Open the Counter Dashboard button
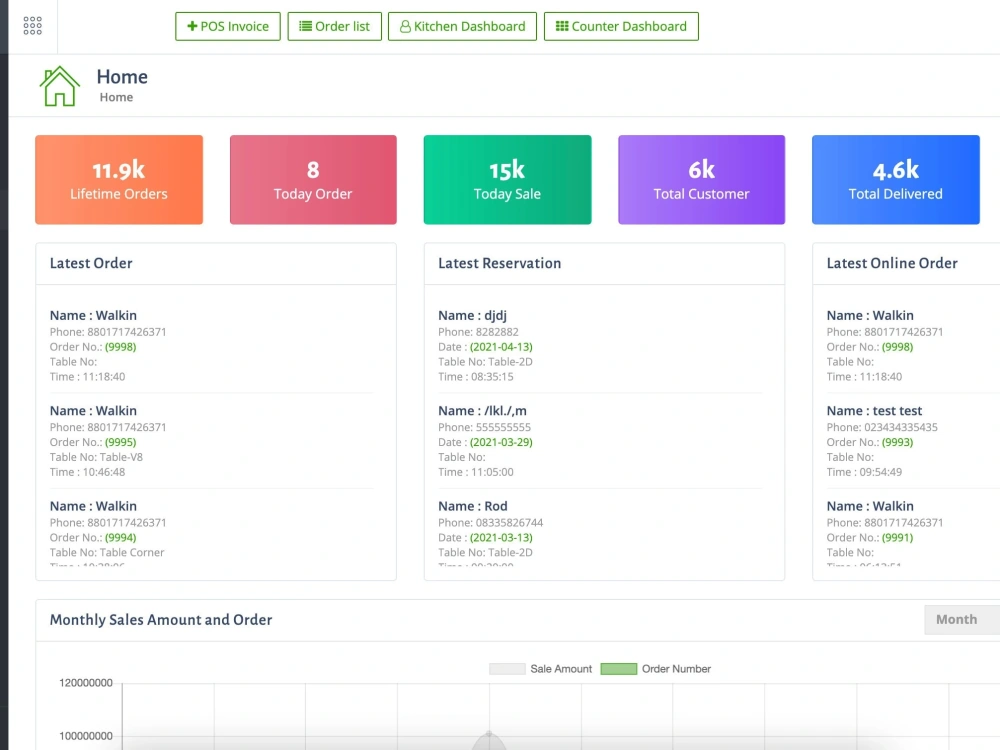This screenshot has width=1000, height=750. point(621,26)
